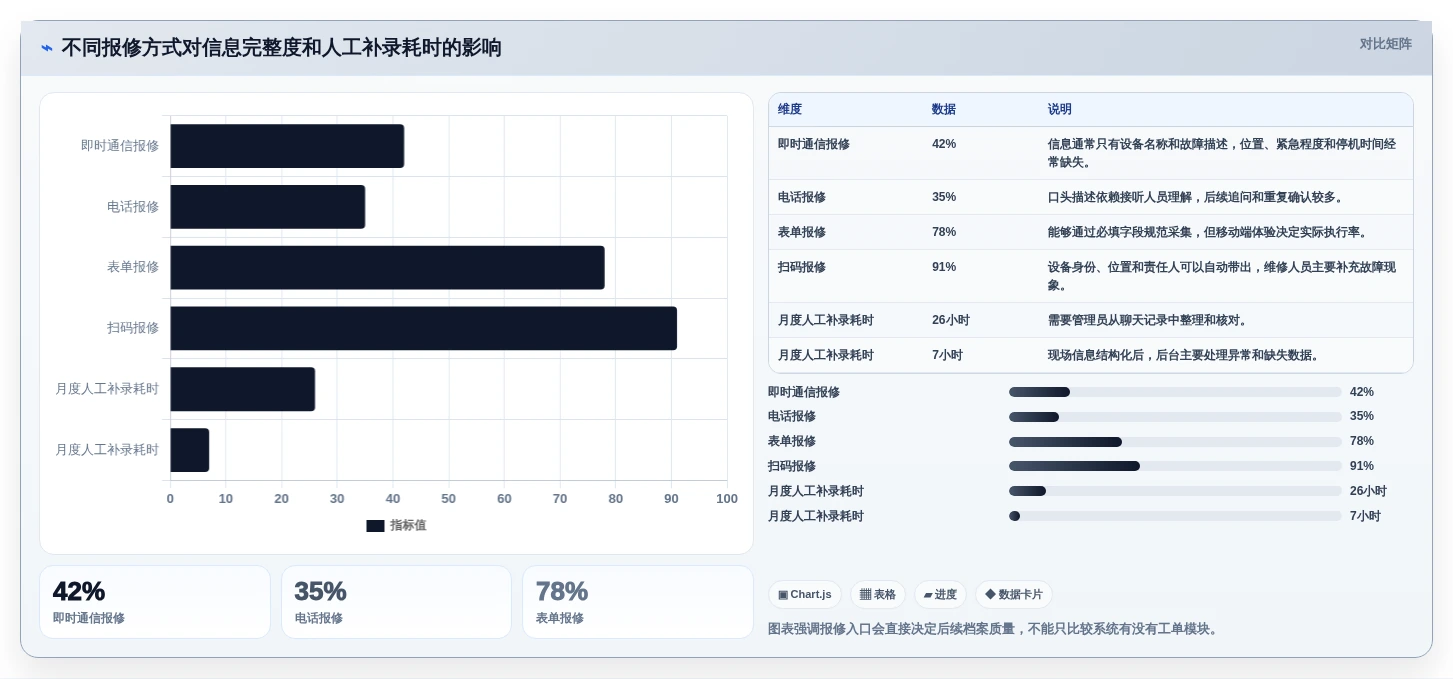The image size is (1453, 679).
Task: Click the 对比矩阵 badge in the header
Action: tap(1386, 44)
